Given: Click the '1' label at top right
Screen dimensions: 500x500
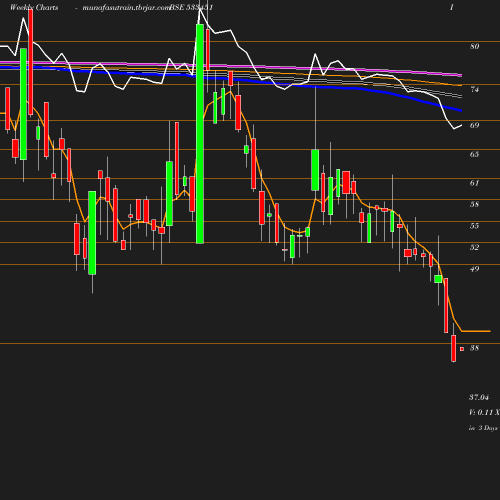Looking at the screenshot, I should click(x=452, y=8).
